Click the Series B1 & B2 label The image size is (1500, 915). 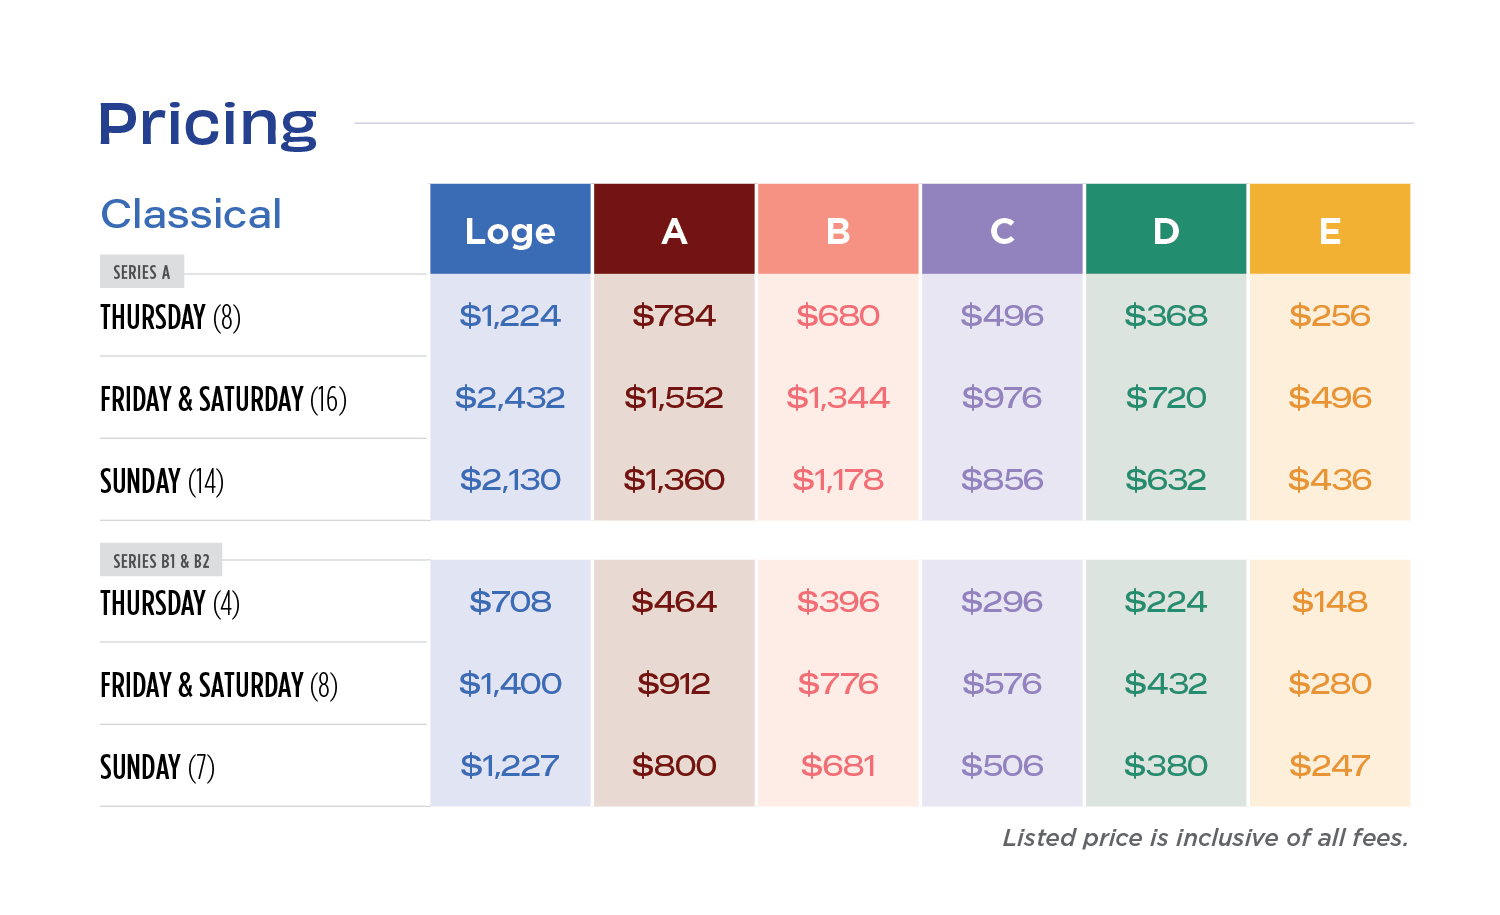pyautogui.click(x=161, y=561)
